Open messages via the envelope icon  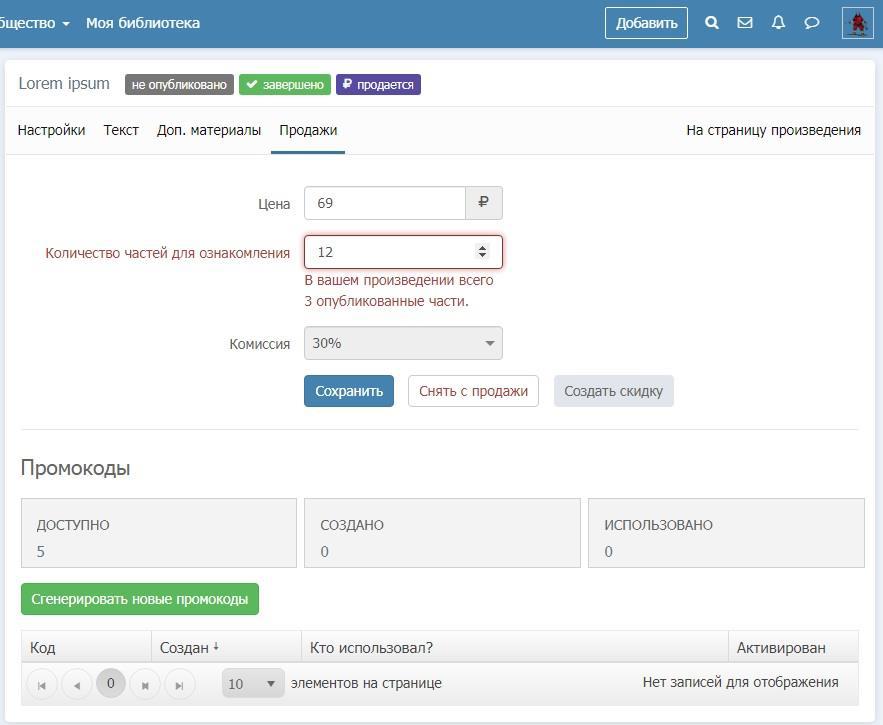click(x=745, y=22)
